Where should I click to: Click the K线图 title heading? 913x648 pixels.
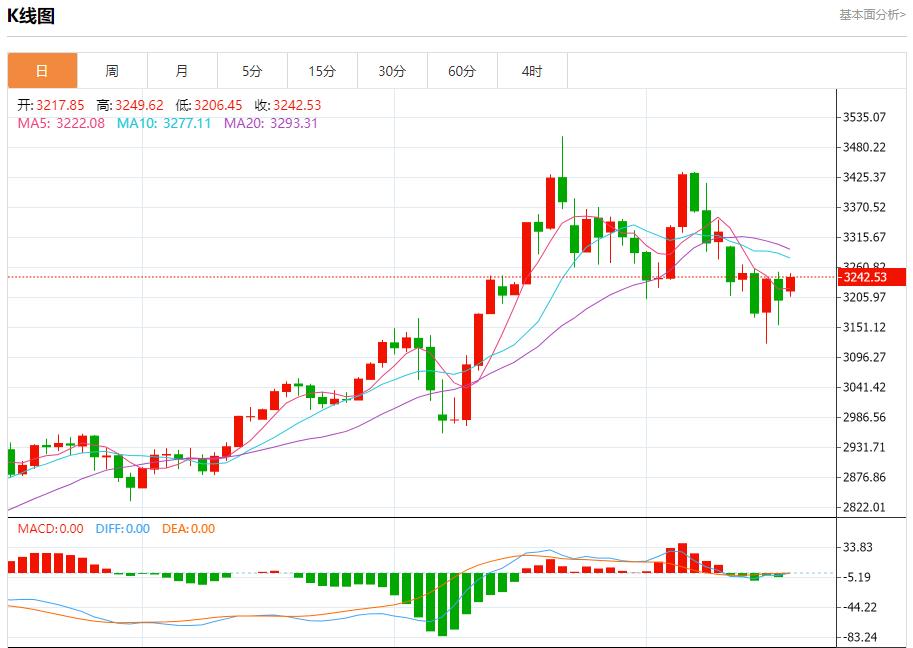pyautogui.click(x=31, y=16)
